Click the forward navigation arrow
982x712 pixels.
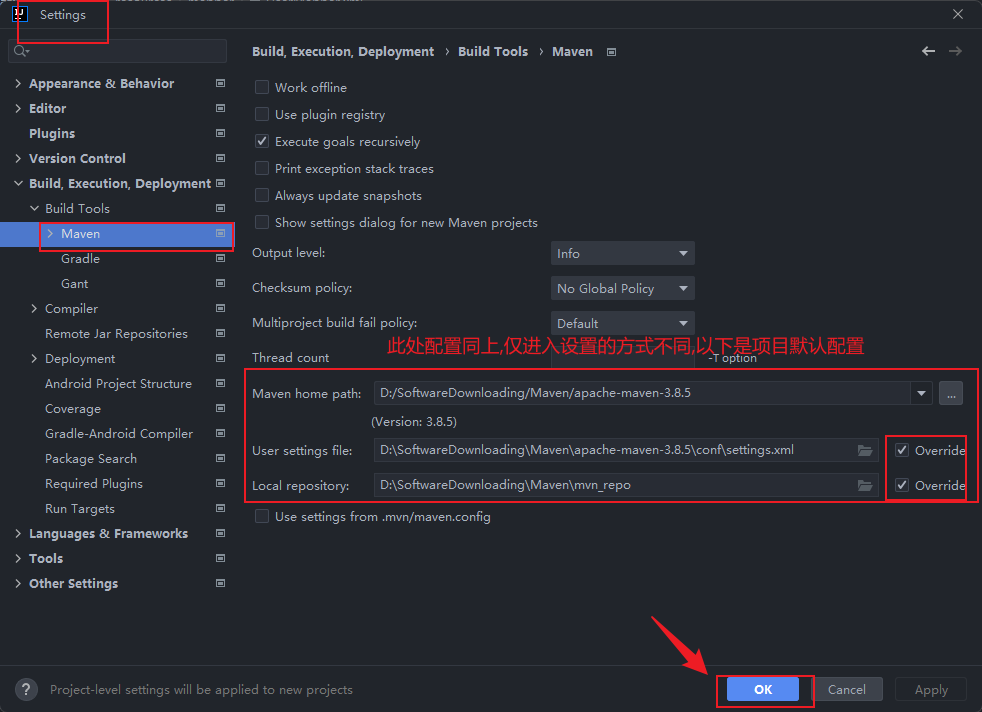tap(957, 51)
